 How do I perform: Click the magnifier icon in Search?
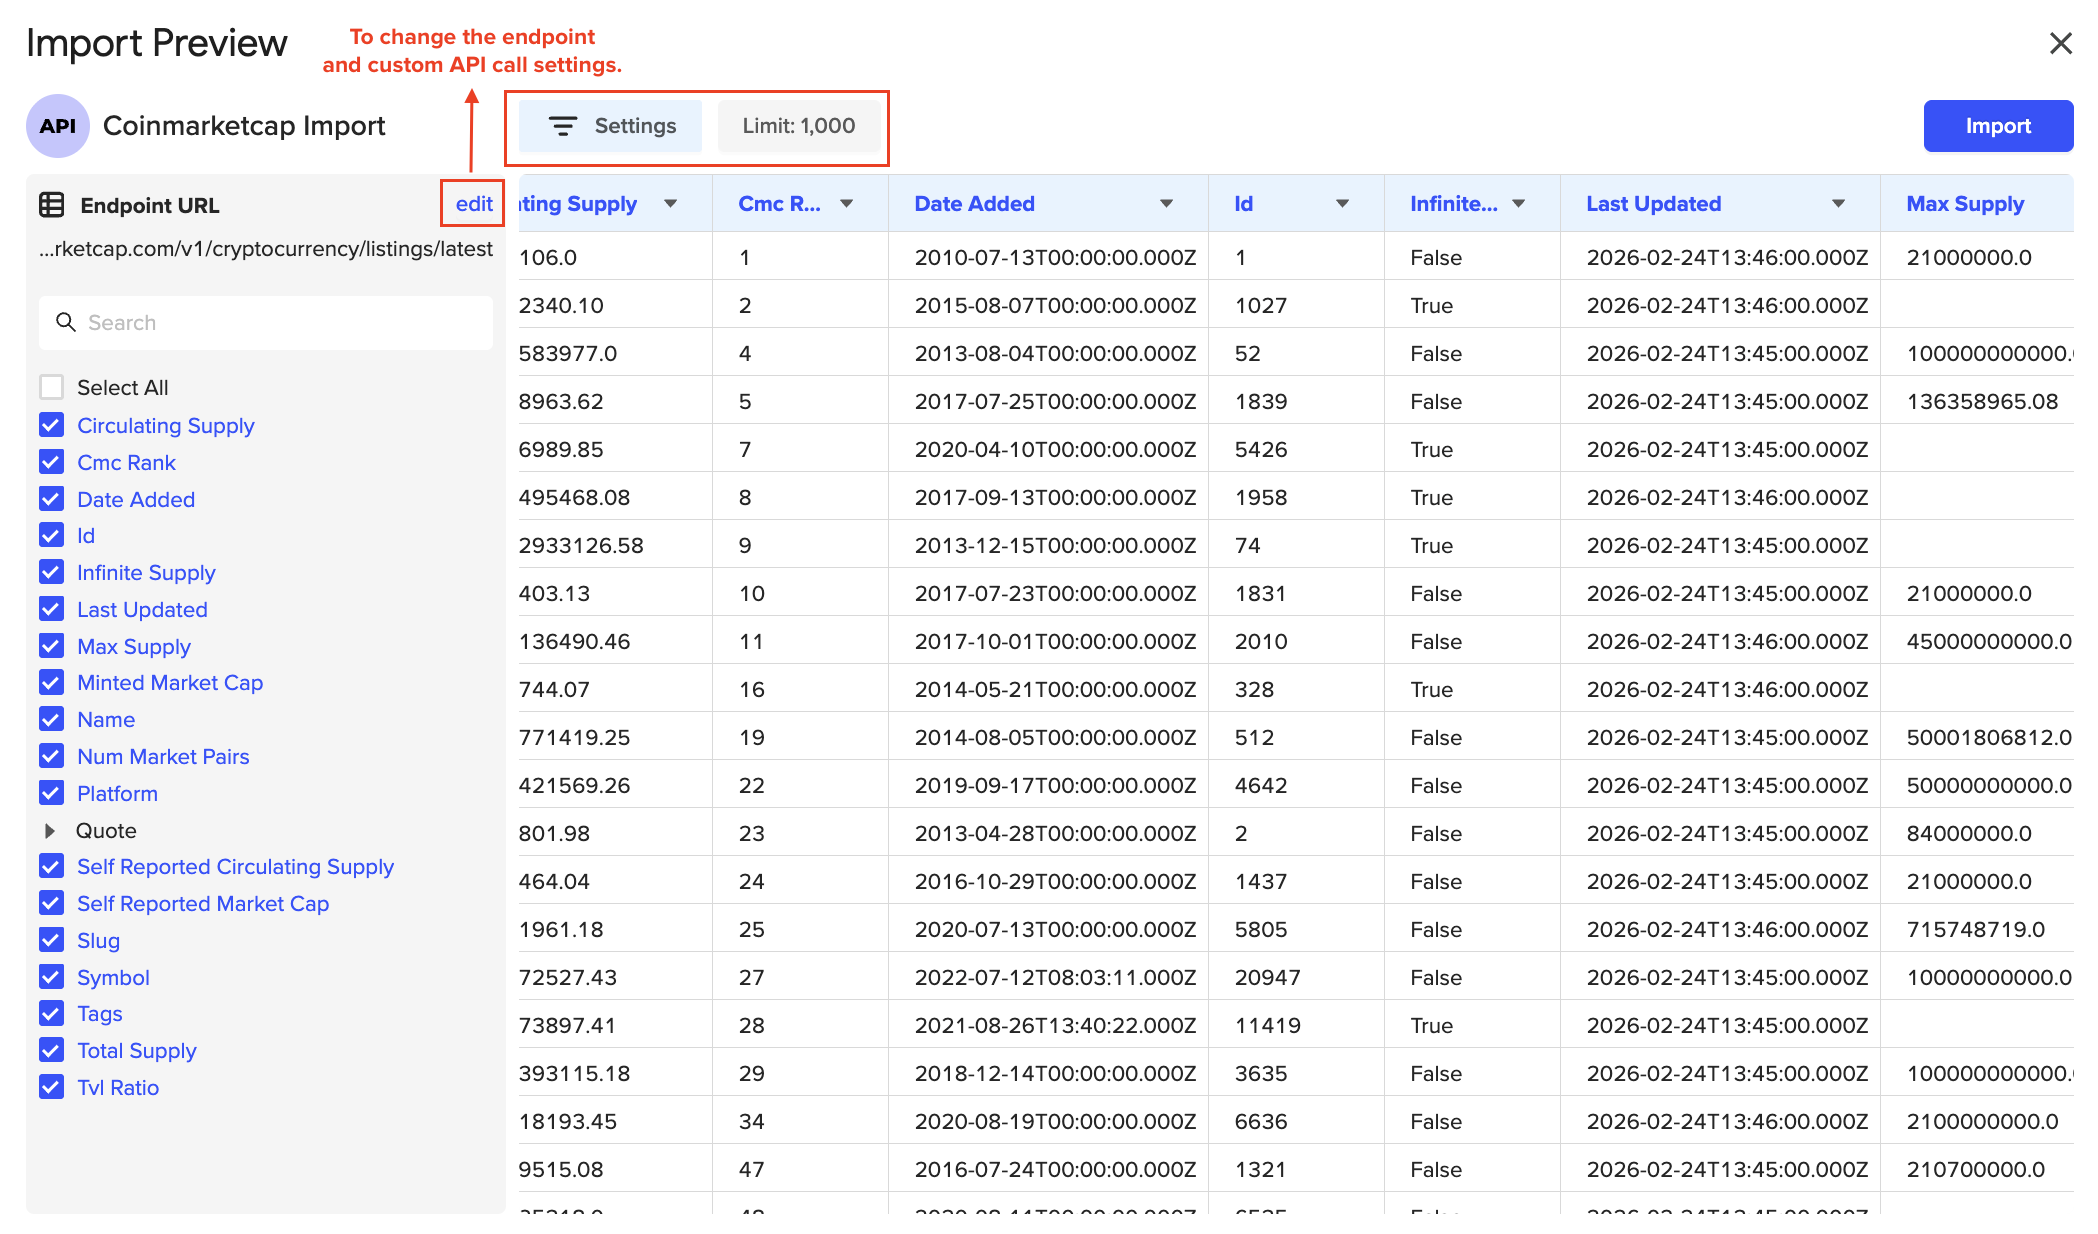click(x=66, y=322)
